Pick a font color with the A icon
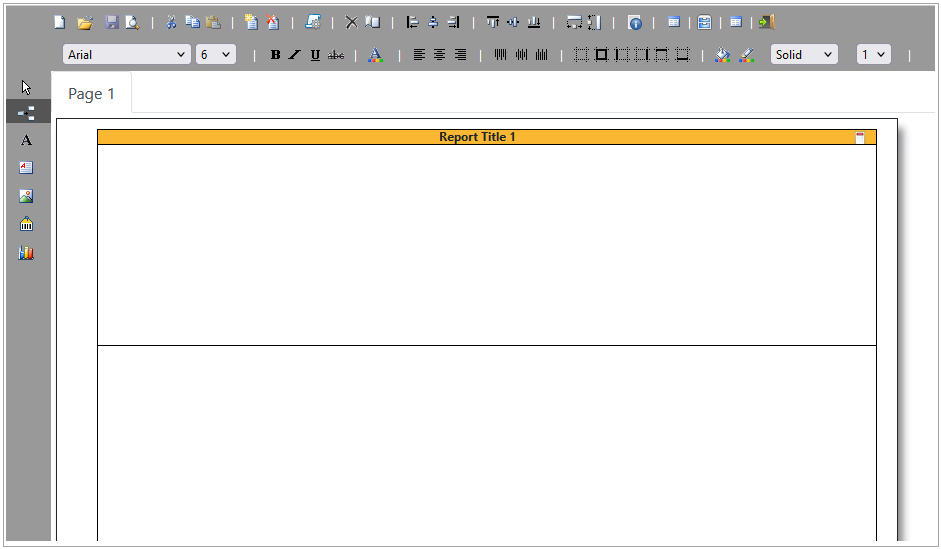 pyautogui.click(x=375, y=55)
